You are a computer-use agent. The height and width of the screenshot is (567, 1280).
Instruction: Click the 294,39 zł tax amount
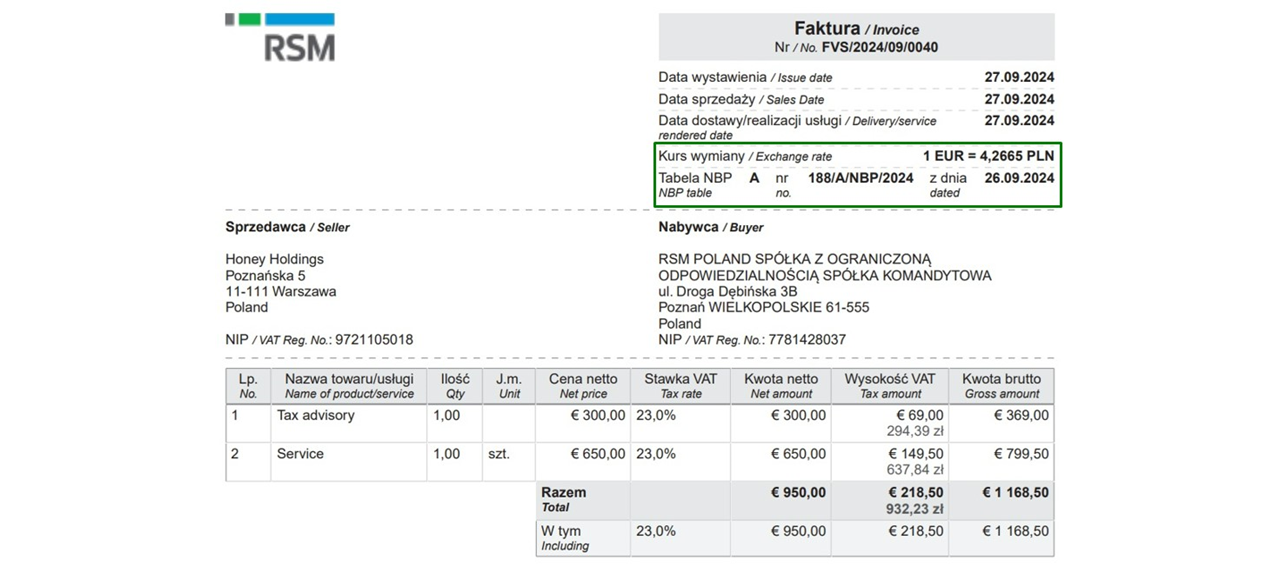tap(914, 431)
